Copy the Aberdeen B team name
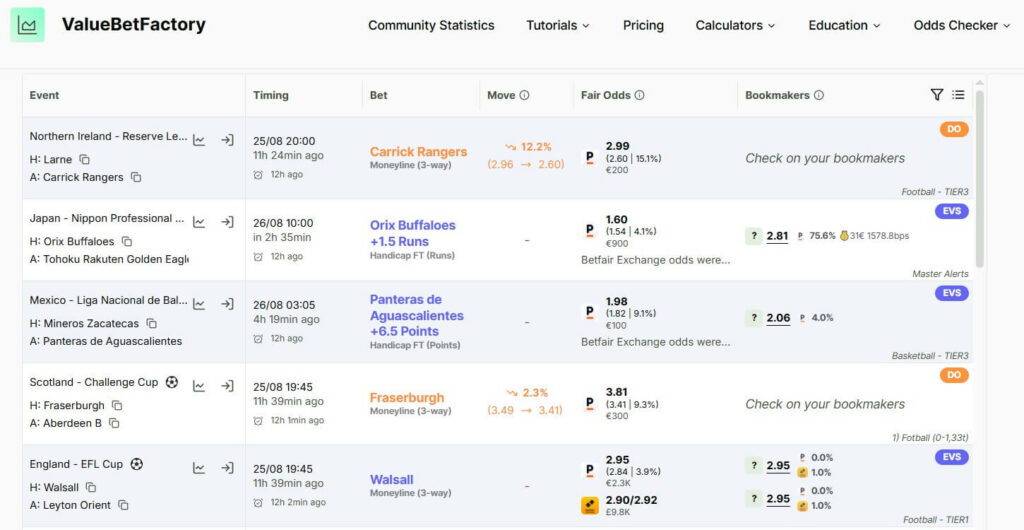The image size is (1024, 530). (x=114, y=423)
